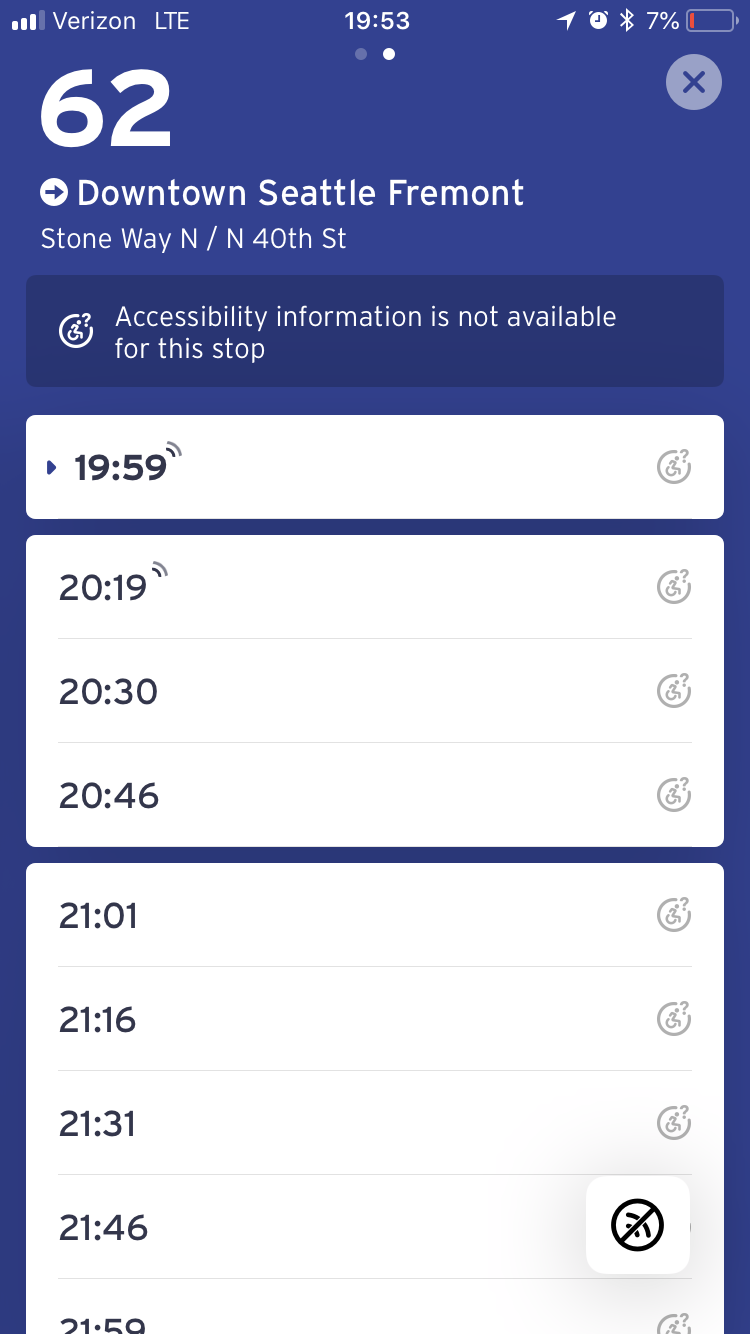Choose the 20:46 departure time
This screenshot has height=1334, width=750.
(108, 795)
